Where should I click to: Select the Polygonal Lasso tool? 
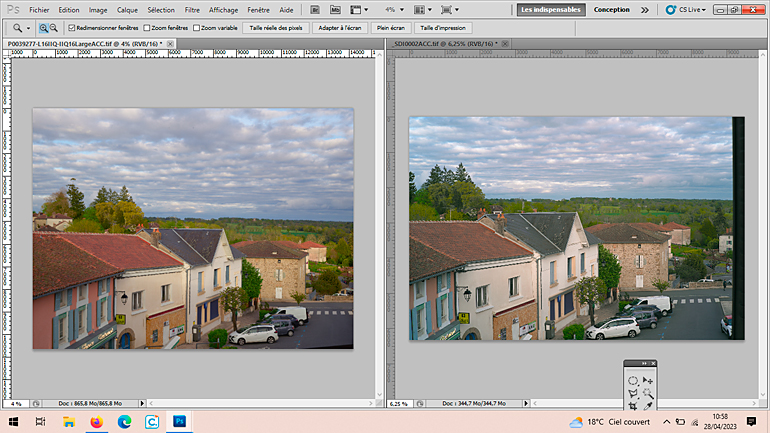633,394
